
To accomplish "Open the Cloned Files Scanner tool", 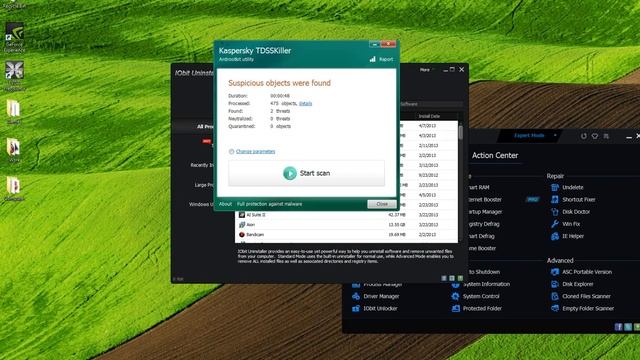I will click(581, 296).
